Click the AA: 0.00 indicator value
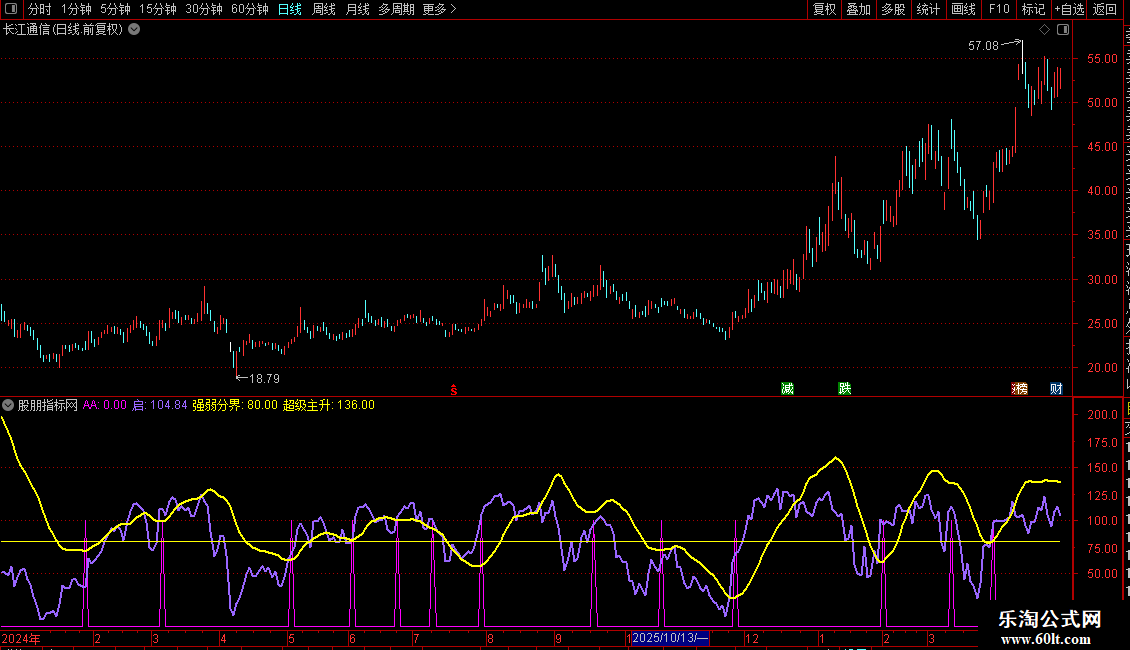Image resolution: width=1130 pixels, height=650 pixels. tap(104, 405)
